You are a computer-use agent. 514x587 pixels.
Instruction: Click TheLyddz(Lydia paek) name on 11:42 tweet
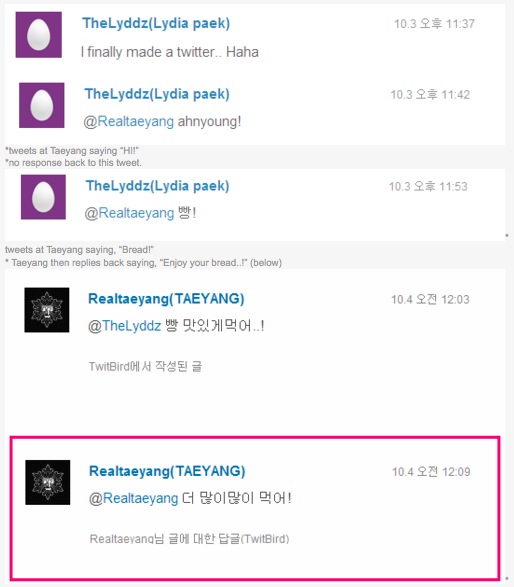(x=157, y=94)
